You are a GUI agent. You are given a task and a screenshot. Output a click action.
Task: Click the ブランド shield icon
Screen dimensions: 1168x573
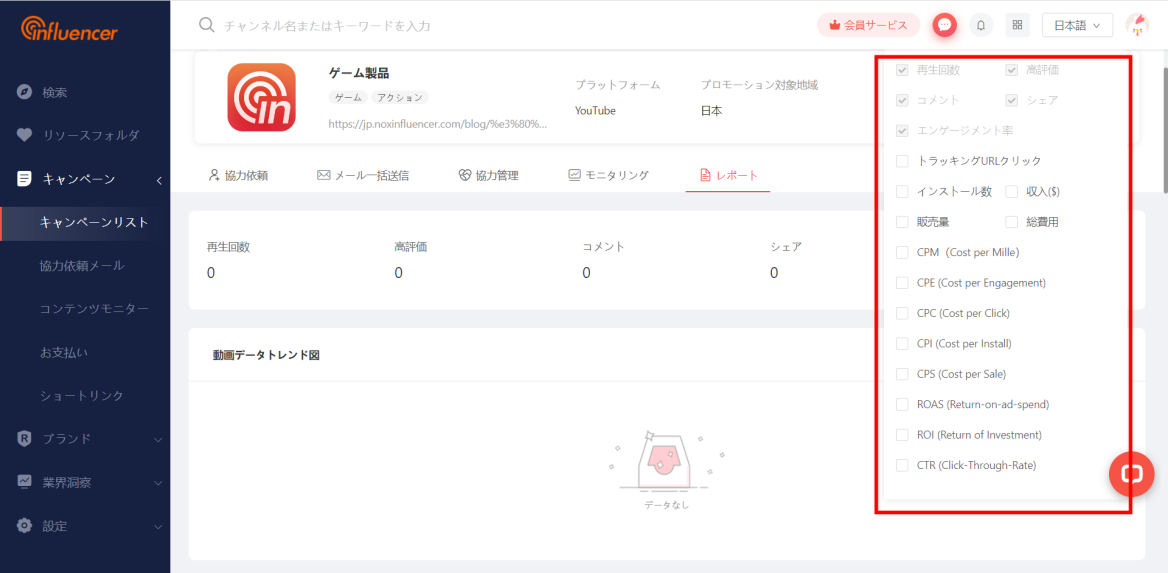coord(25,438)
